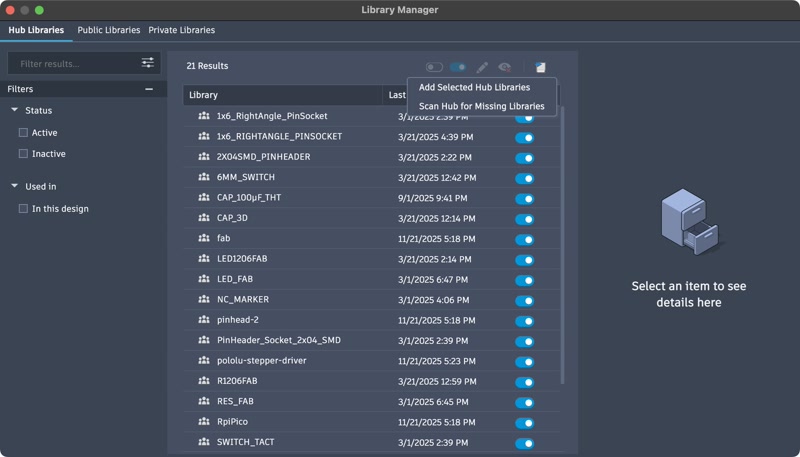
Task: Click the crossed-out eye icon in toolbar
Action: 505,67
